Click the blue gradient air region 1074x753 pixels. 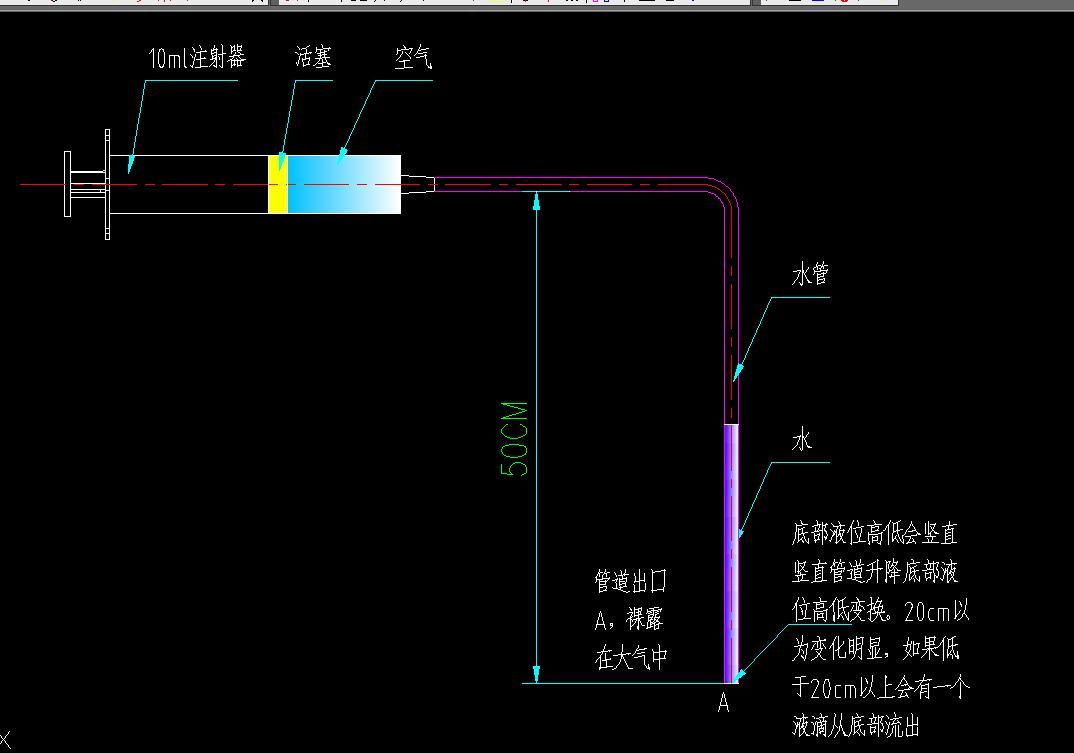pos(343,184)
